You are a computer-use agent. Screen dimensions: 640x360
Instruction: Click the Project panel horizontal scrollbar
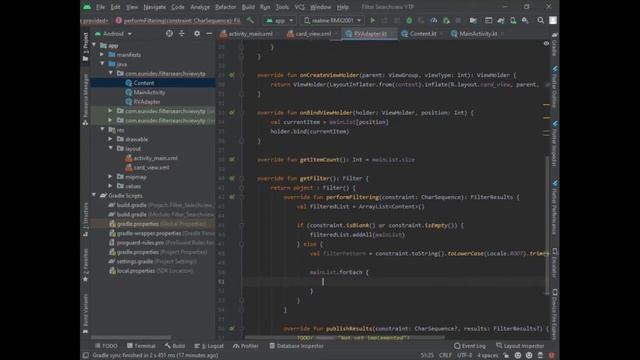[131, 338]
